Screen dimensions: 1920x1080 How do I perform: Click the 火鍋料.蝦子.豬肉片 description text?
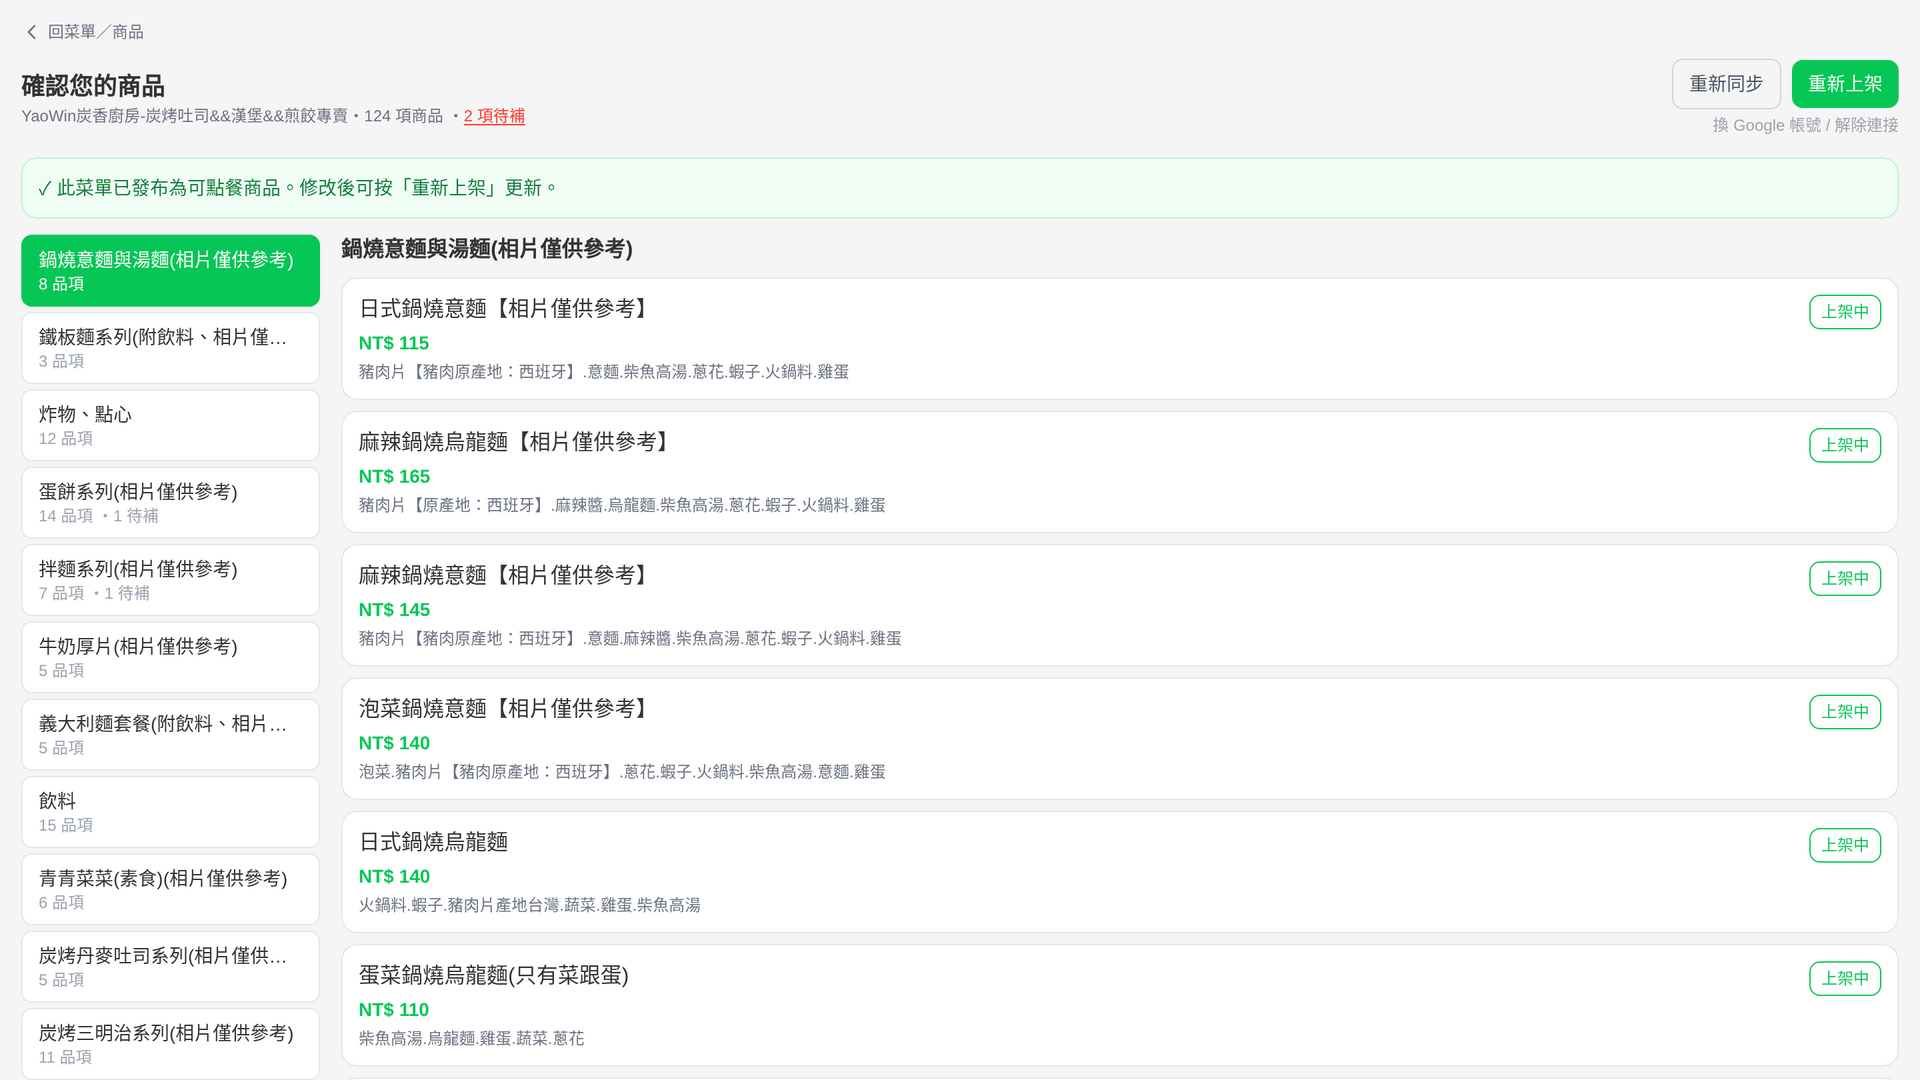pos(530,905)
